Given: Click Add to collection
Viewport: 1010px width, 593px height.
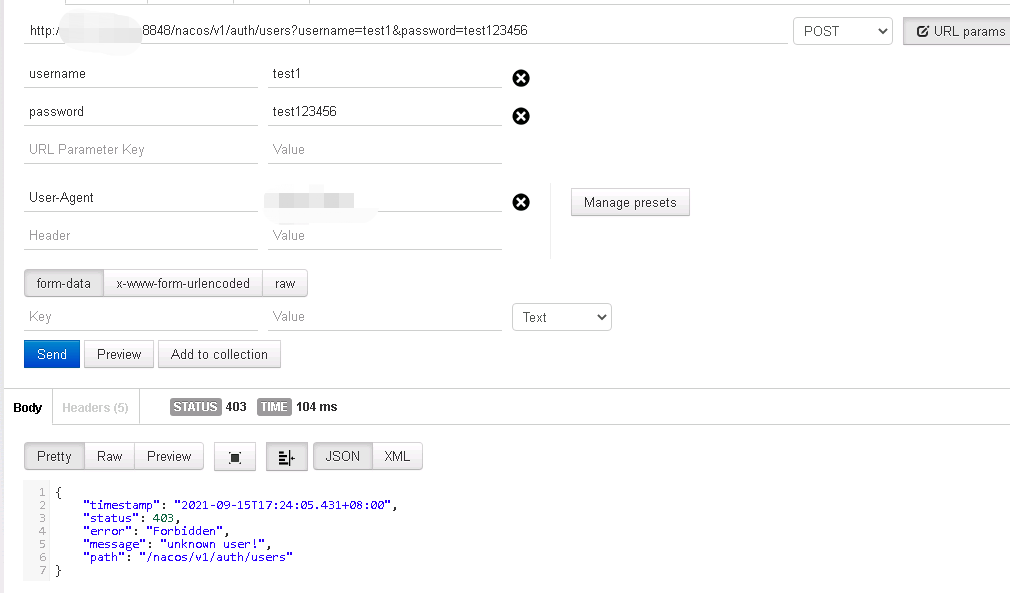Looking at the screenshot, I should coord(219,354).
